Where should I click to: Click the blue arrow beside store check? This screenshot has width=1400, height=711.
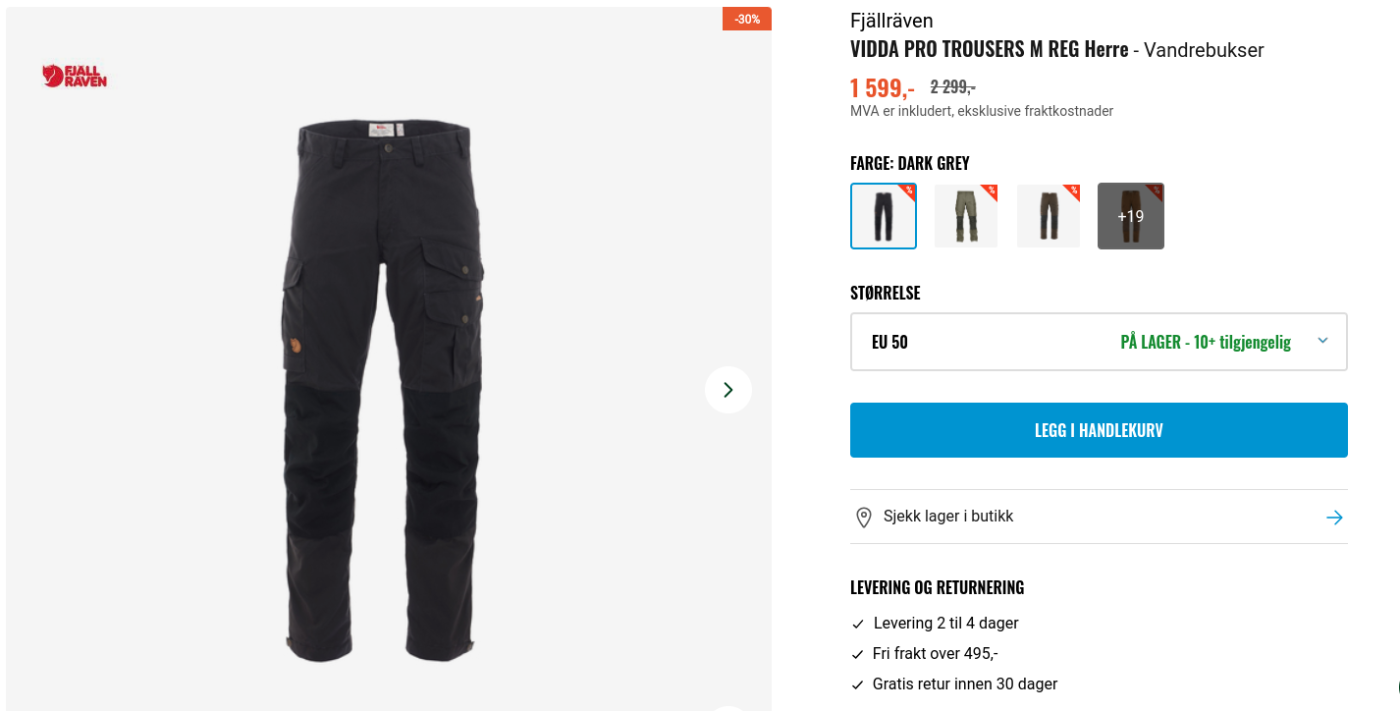(x=1334, y=517)
